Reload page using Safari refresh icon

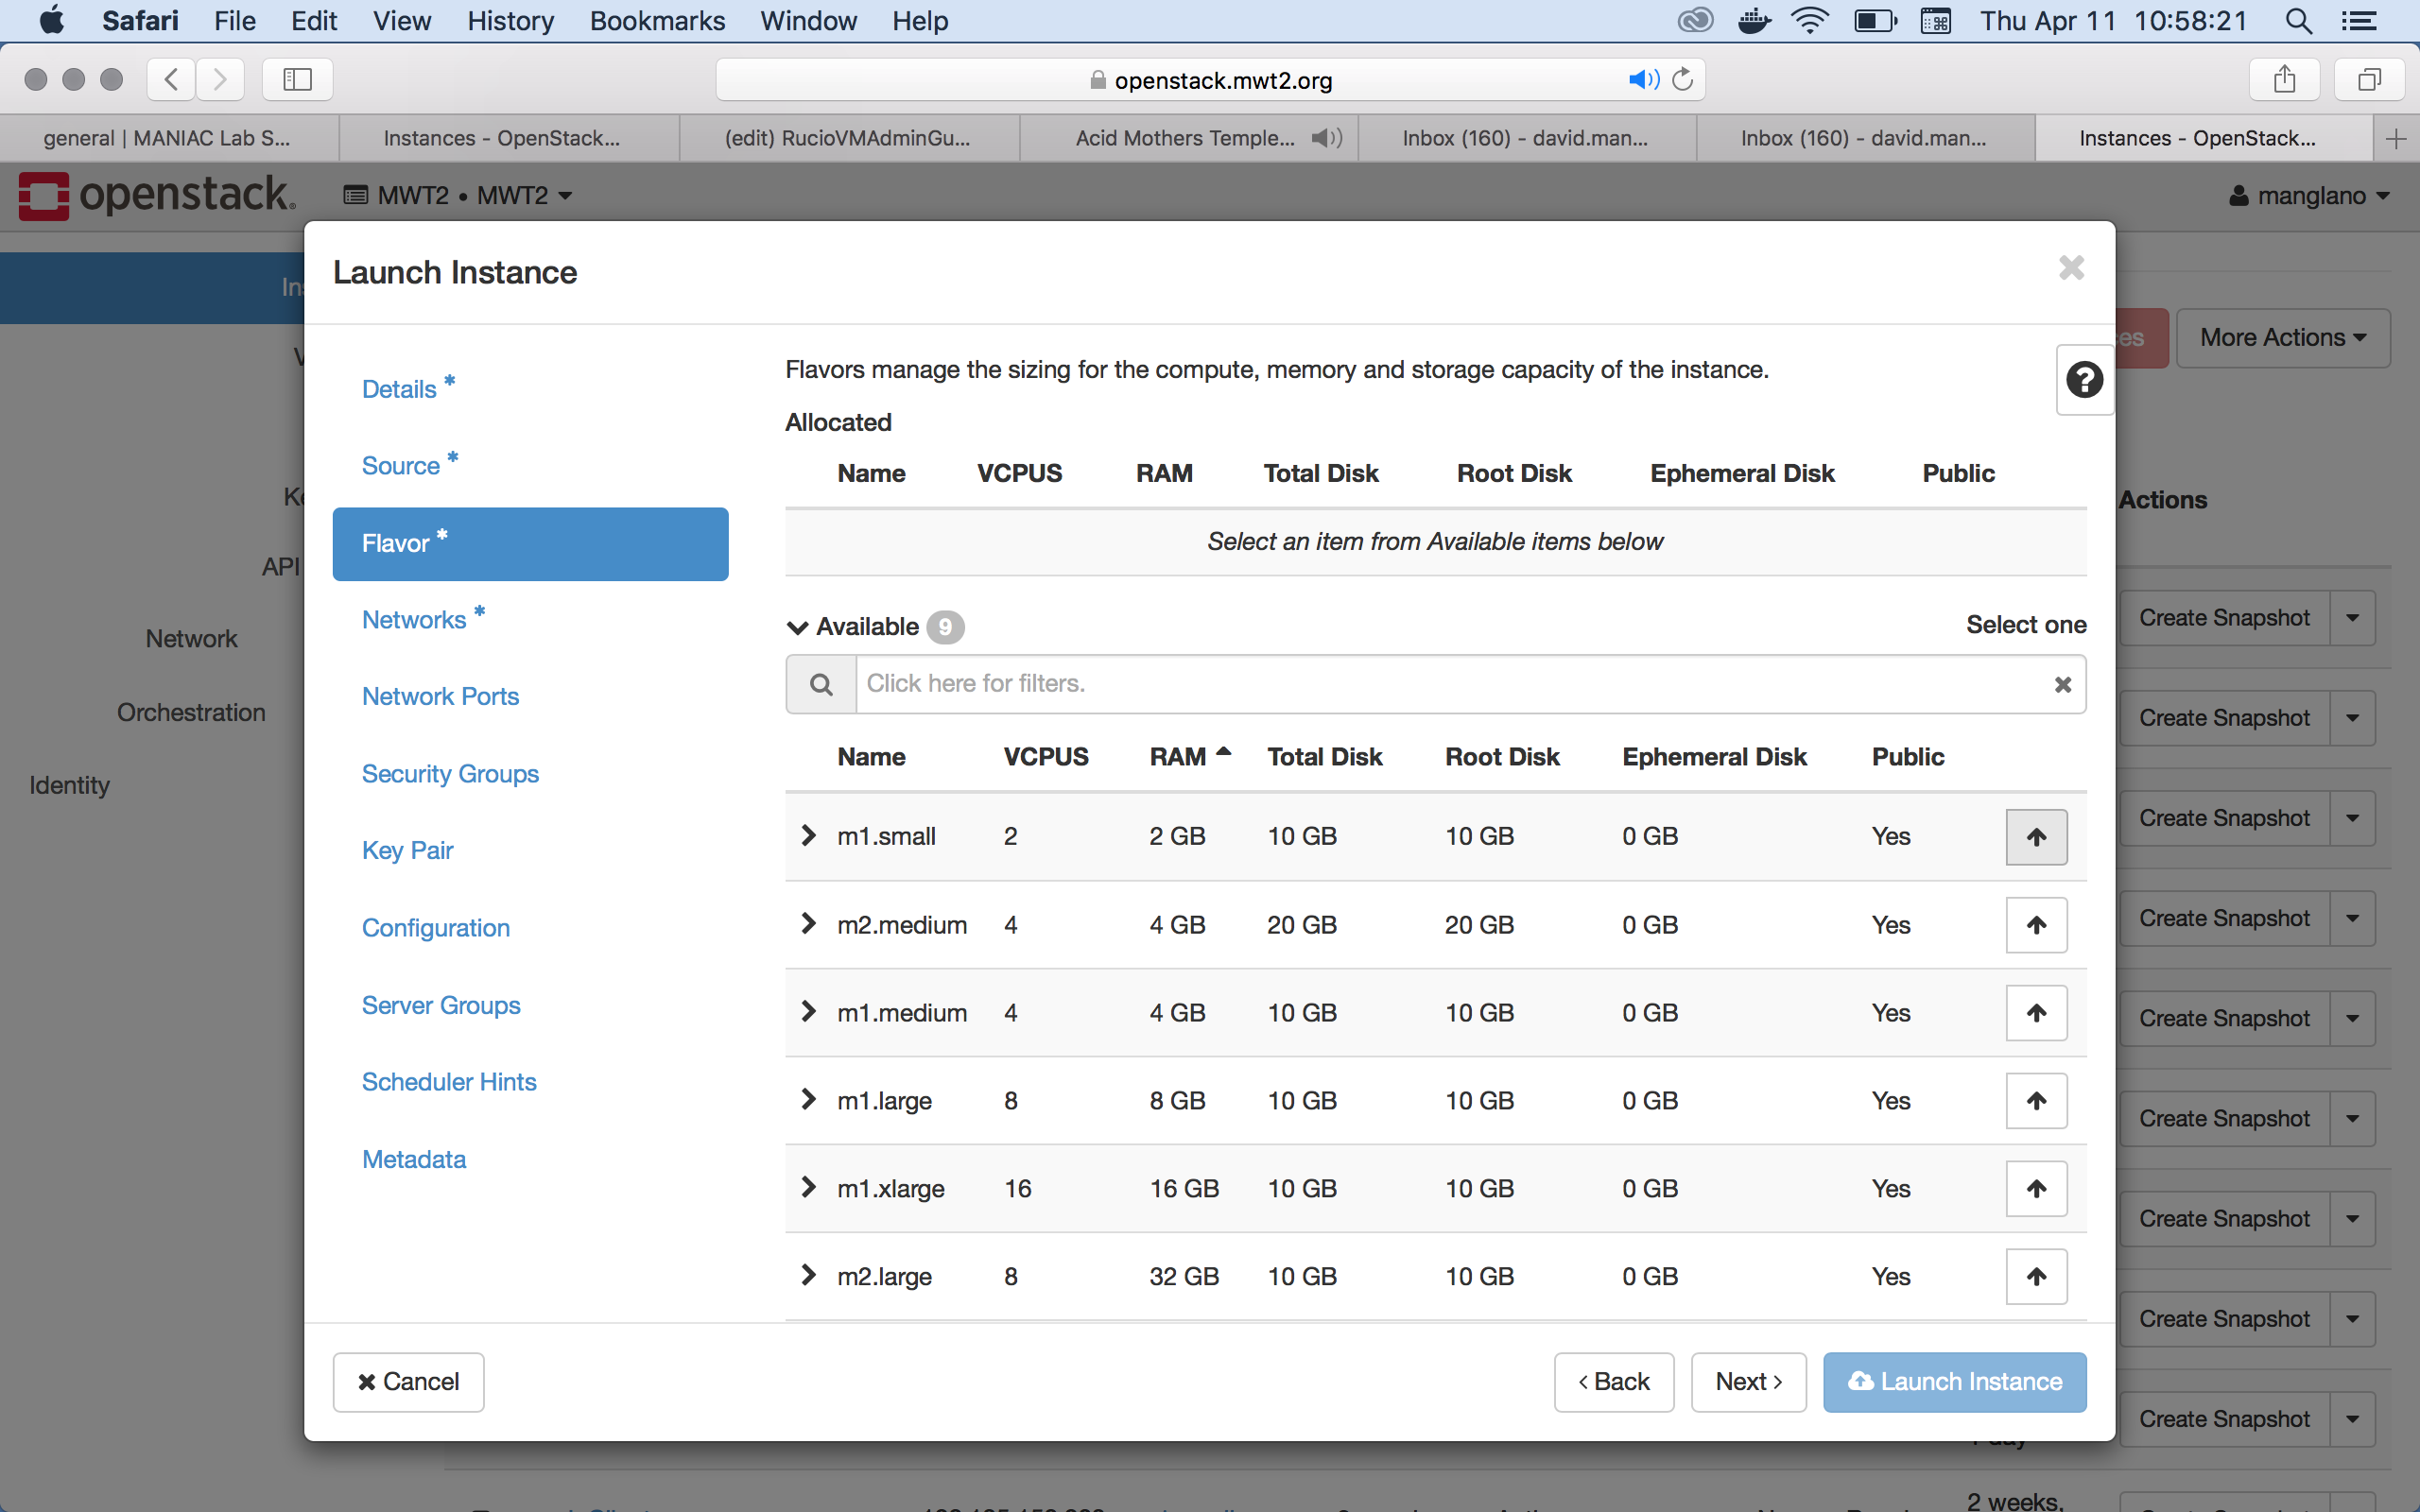(x=1683, y=79)
